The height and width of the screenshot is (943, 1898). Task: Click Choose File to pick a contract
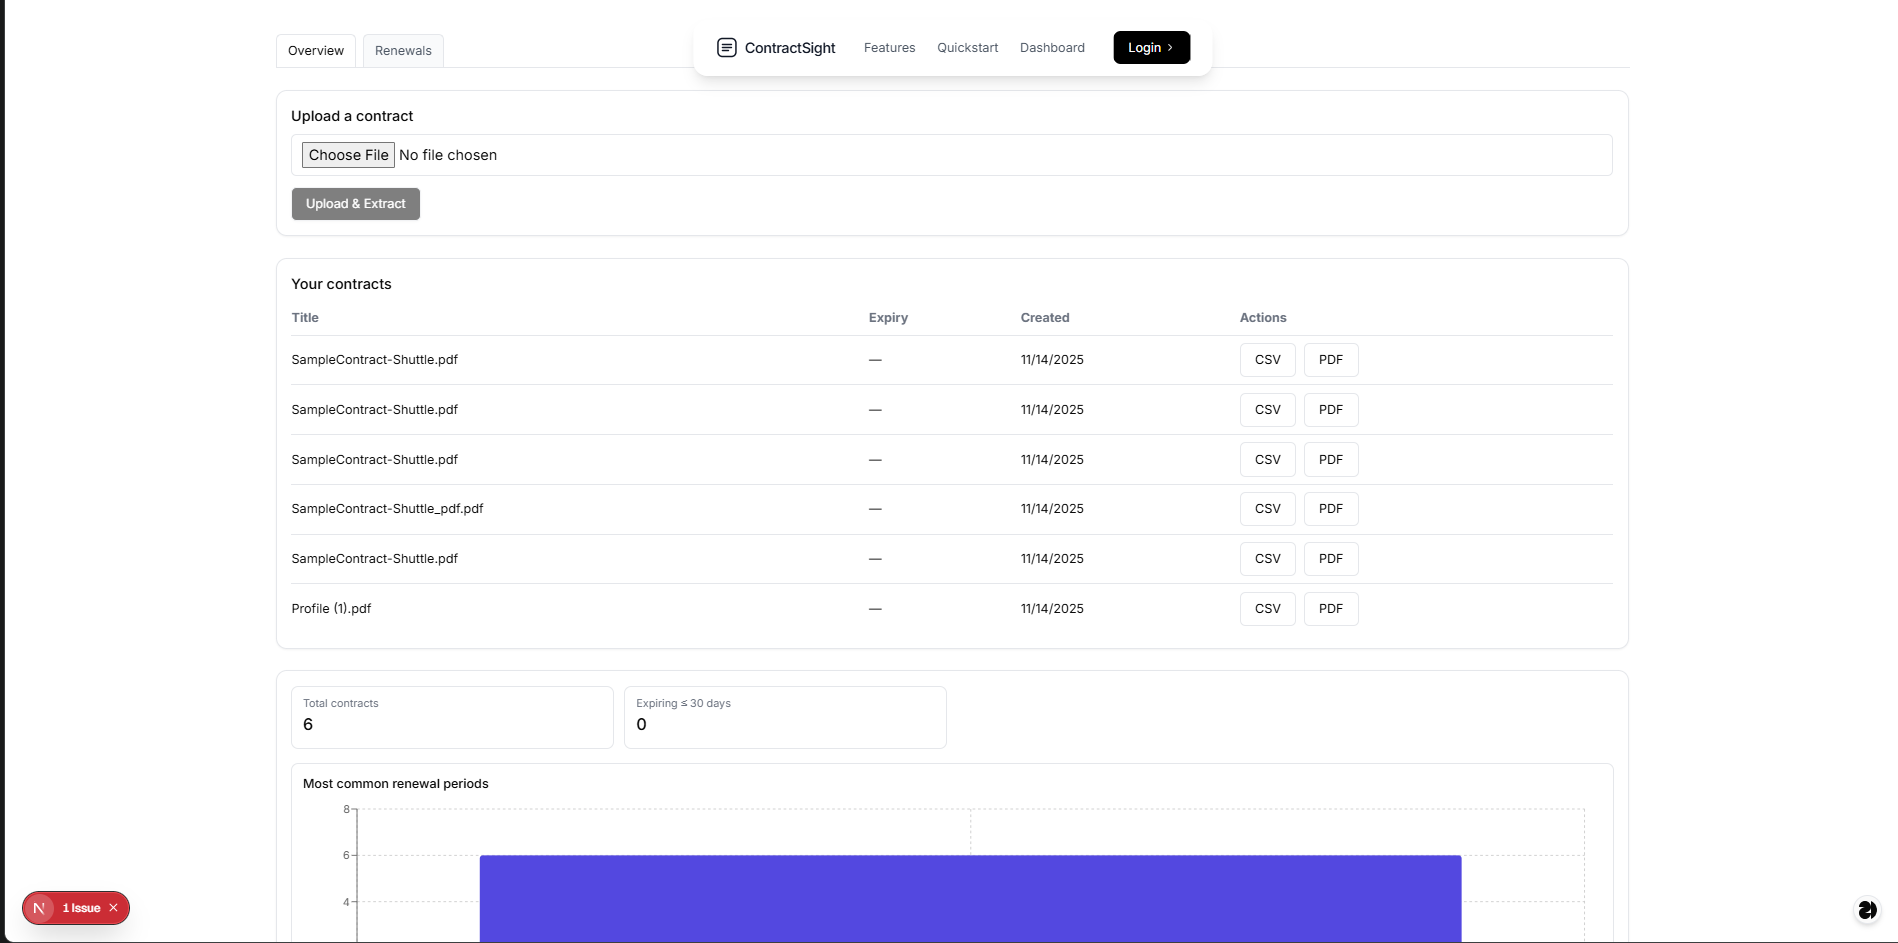click(348, 155)
